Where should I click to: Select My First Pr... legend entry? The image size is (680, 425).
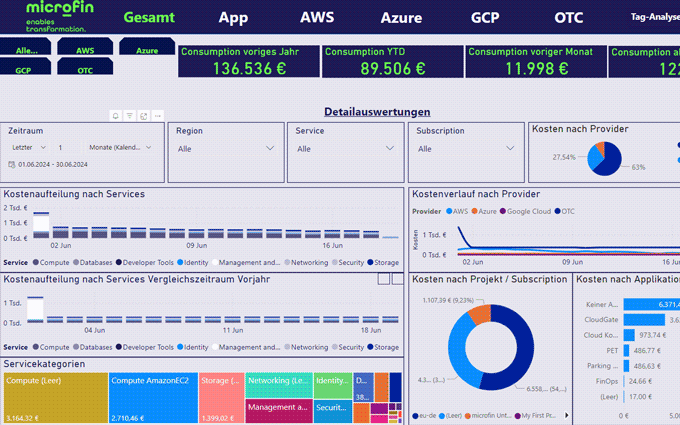click(535, 415)
